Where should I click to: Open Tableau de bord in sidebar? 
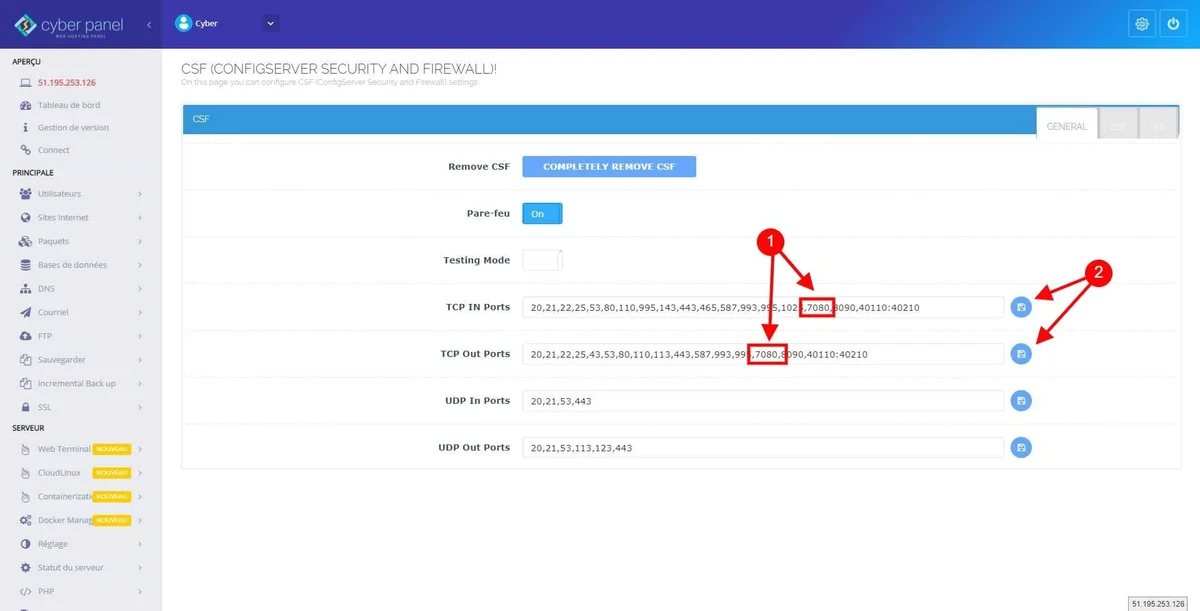[69, 105]
